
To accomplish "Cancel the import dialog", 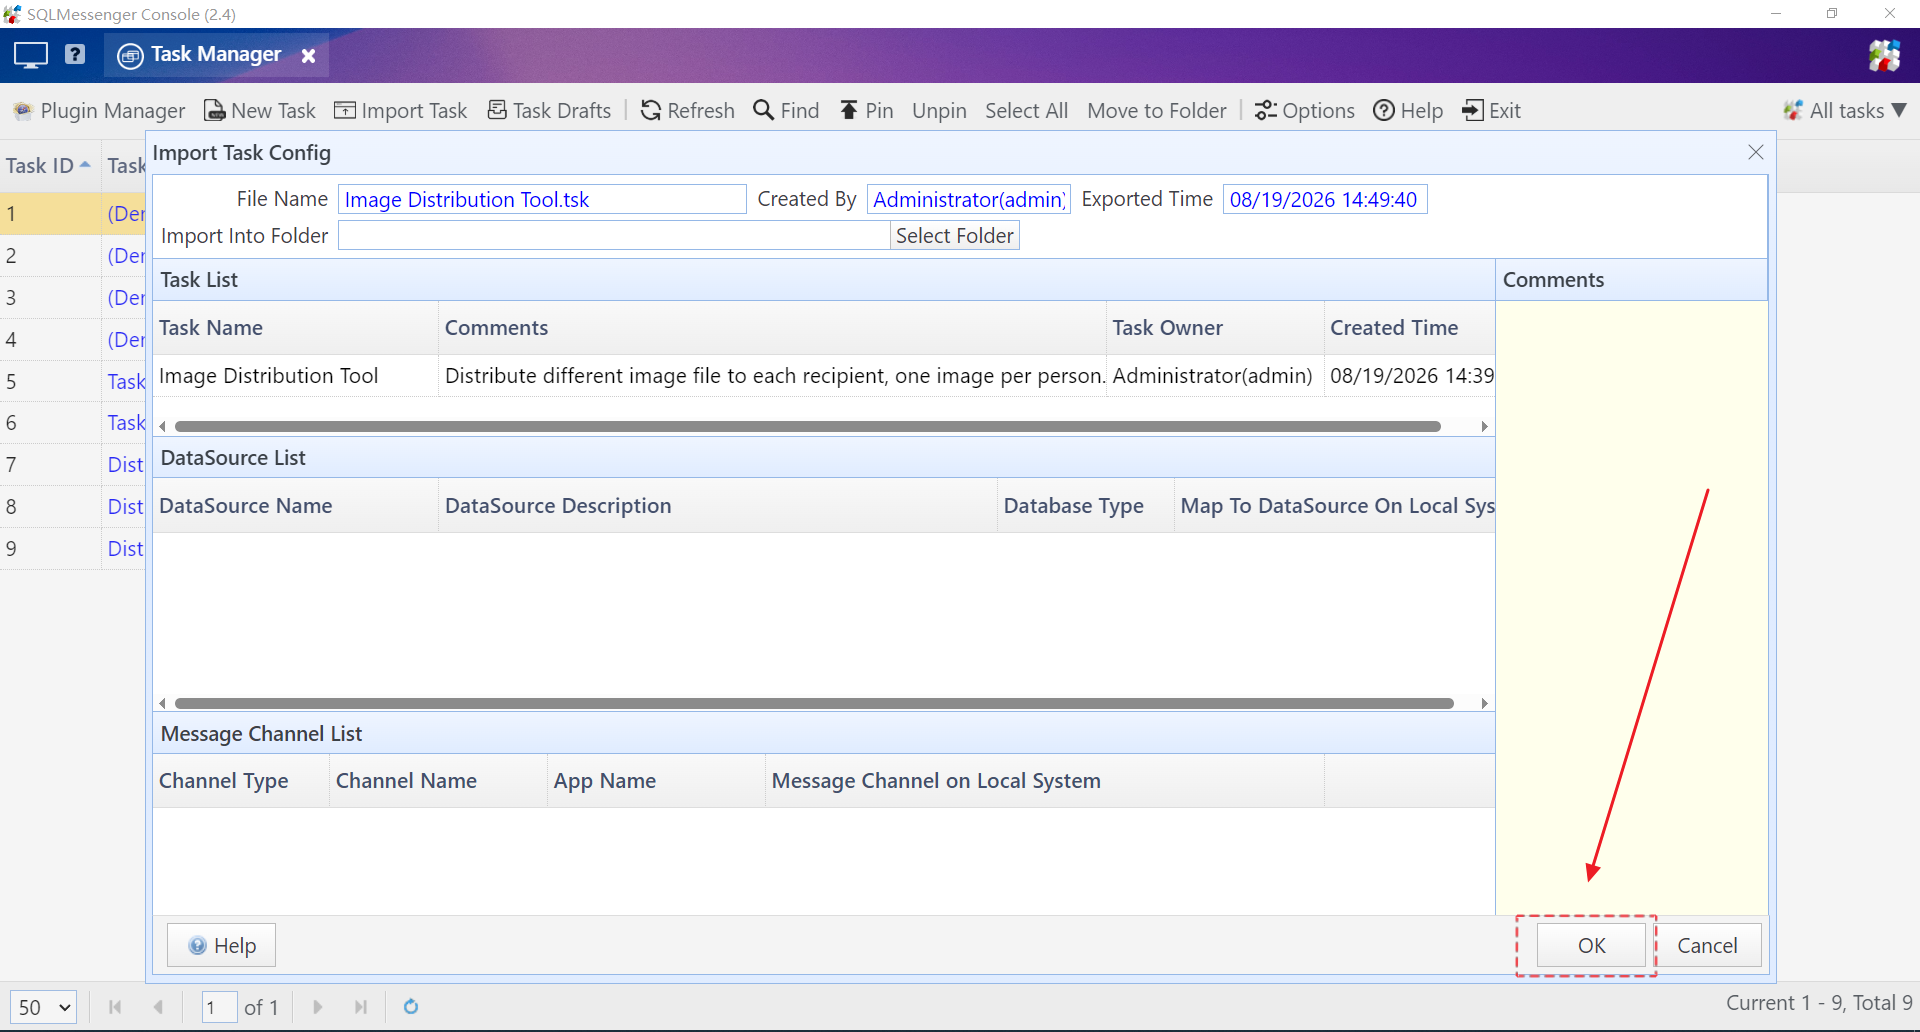I will click(1707, 945).
